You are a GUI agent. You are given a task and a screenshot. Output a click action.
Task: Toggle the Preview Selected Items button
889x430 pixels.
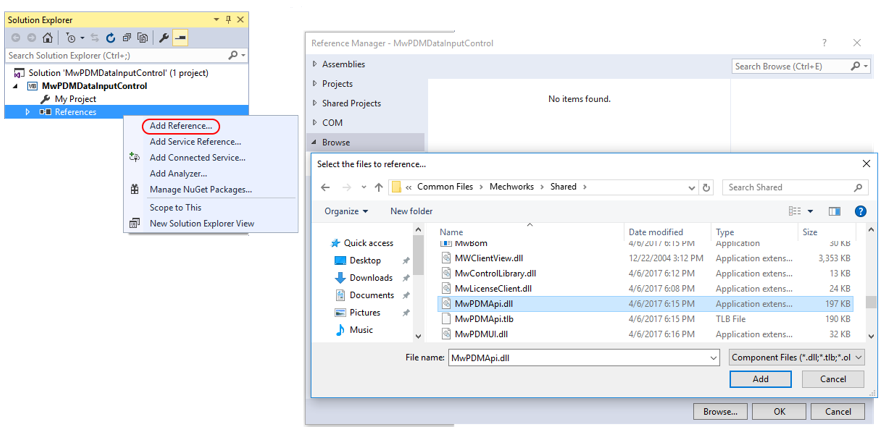pos(180,38)
